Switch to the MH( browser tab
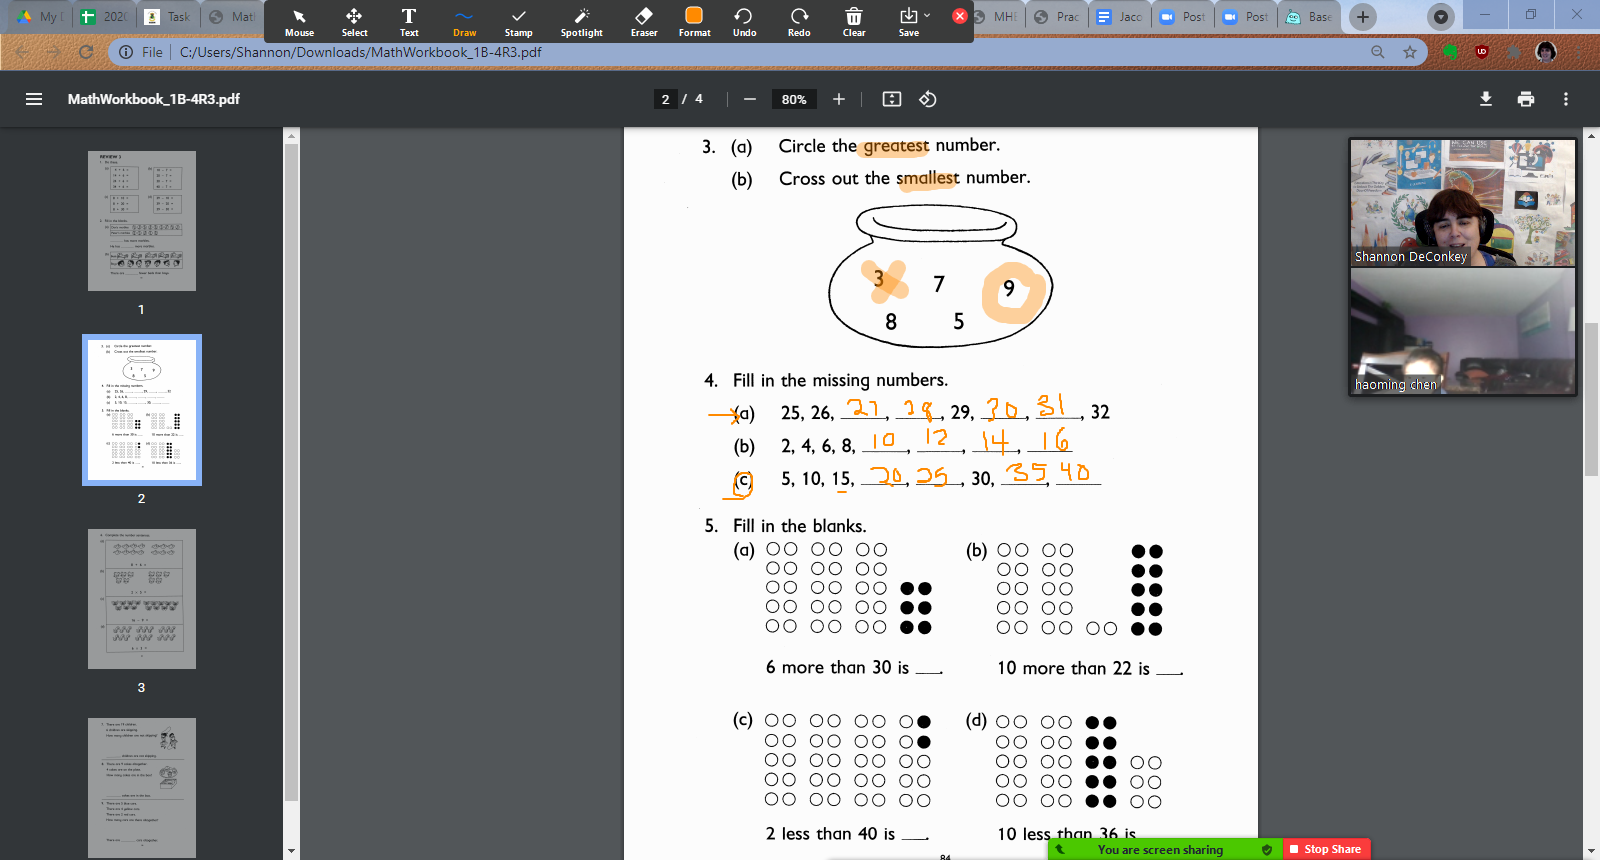 click(x=996, y=17)
